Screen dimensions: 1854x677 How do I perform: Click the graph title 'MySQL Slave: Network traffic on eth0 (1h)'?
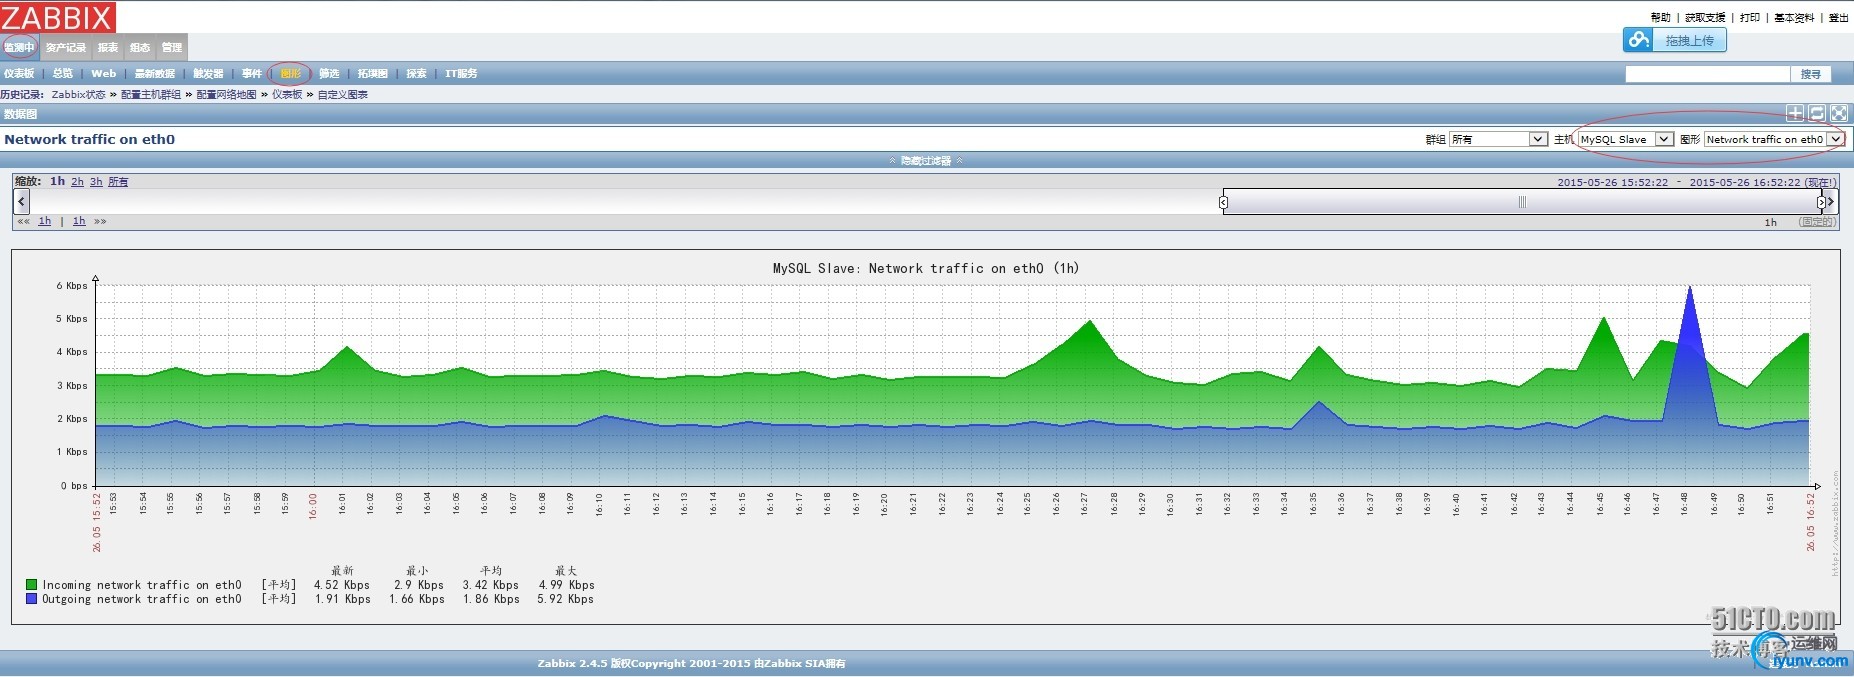926,268
